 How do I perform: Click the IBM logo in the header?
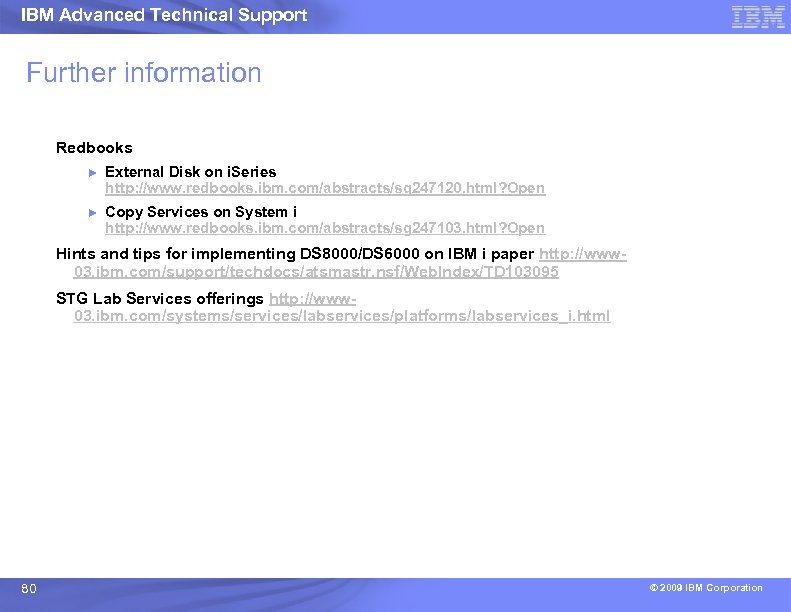click(x=758, y=17)
